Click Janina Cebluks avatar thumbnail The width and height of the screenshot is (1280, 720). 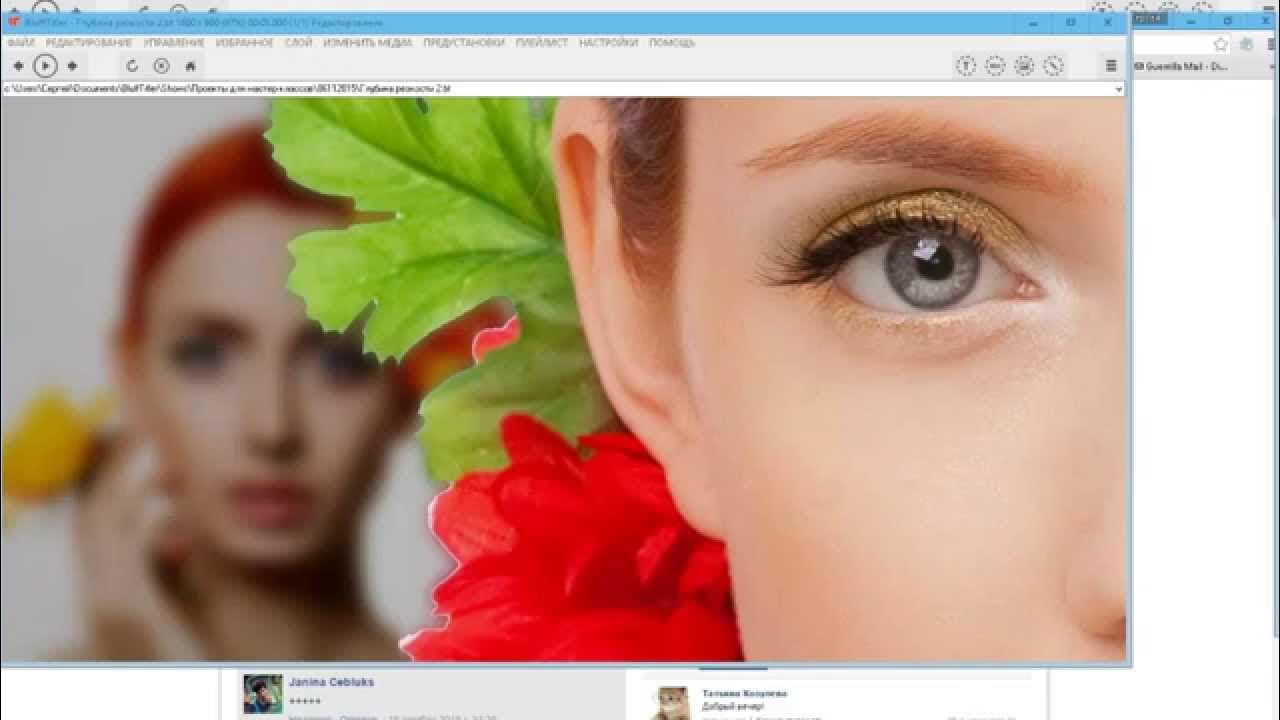pos(263,694)
